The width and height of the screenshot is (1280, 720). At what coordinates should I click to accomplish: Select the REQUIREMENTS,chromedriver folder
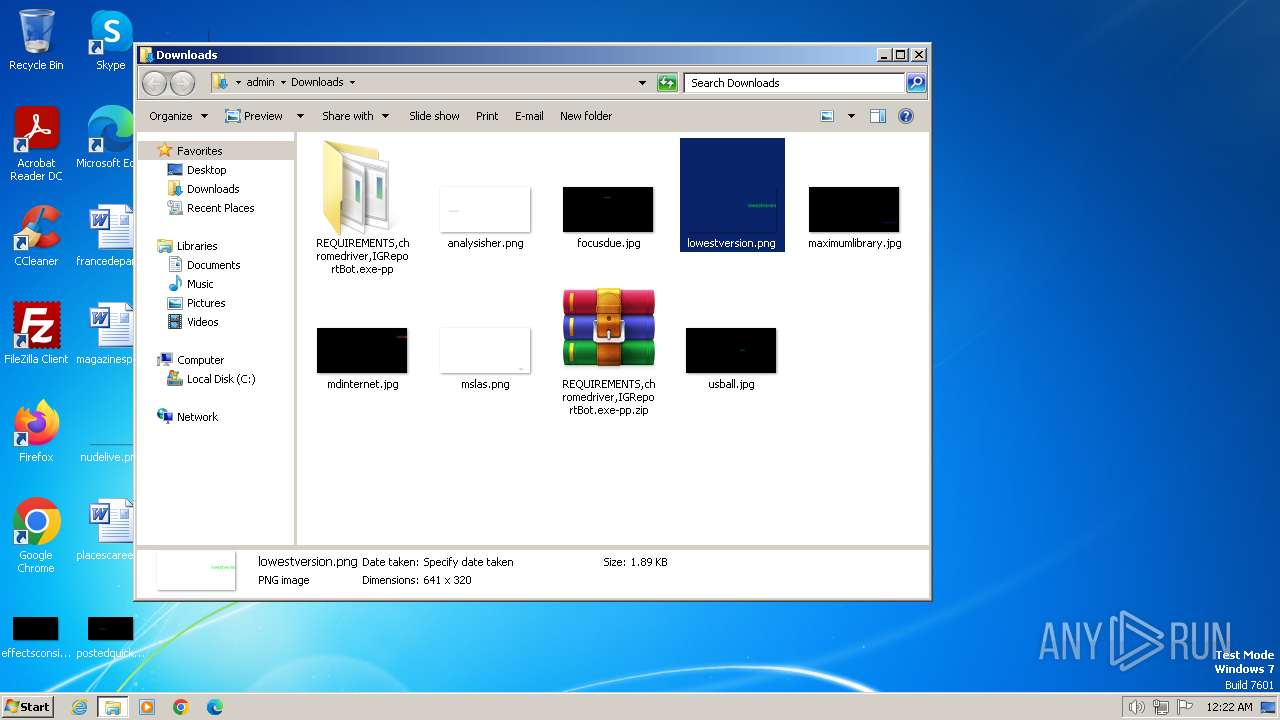click(x=362, y=208)
